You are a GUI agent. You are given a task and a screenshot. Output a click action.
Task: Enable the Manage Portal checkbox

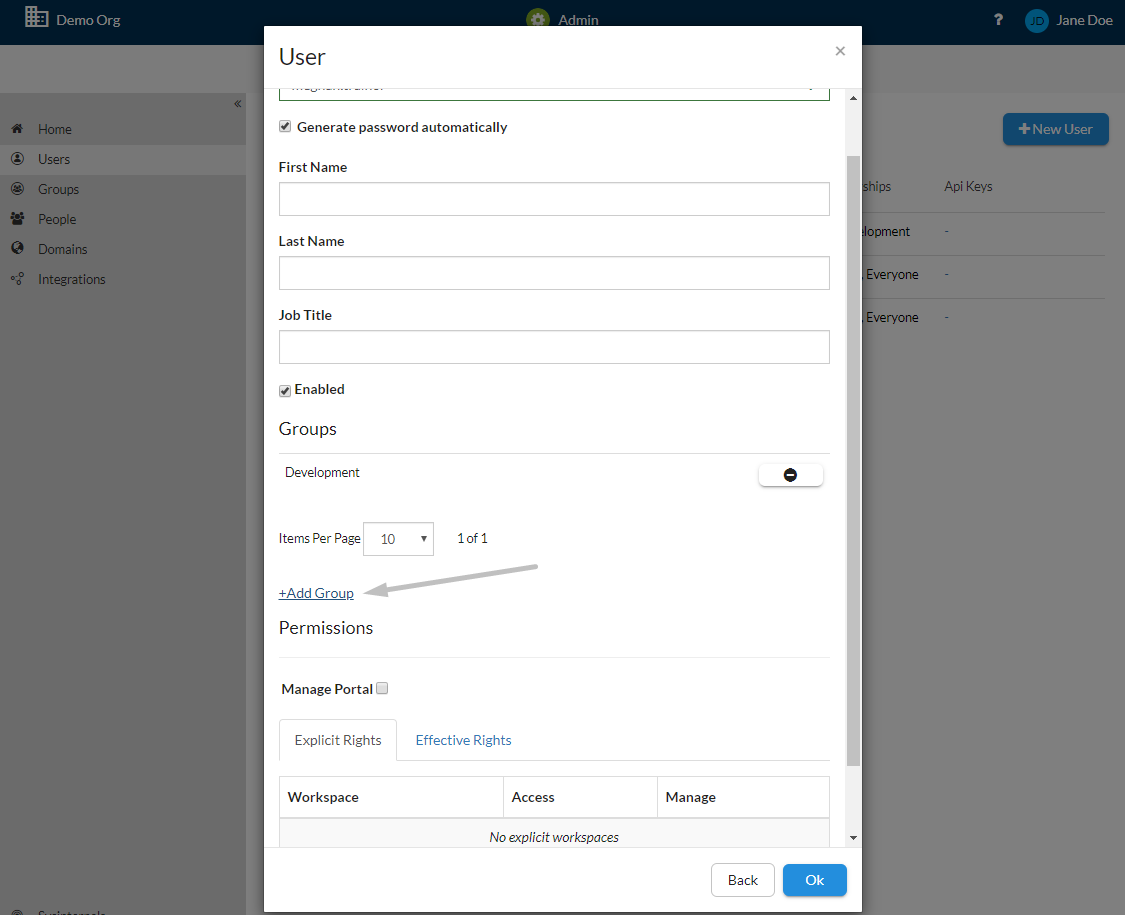(382, 688)
